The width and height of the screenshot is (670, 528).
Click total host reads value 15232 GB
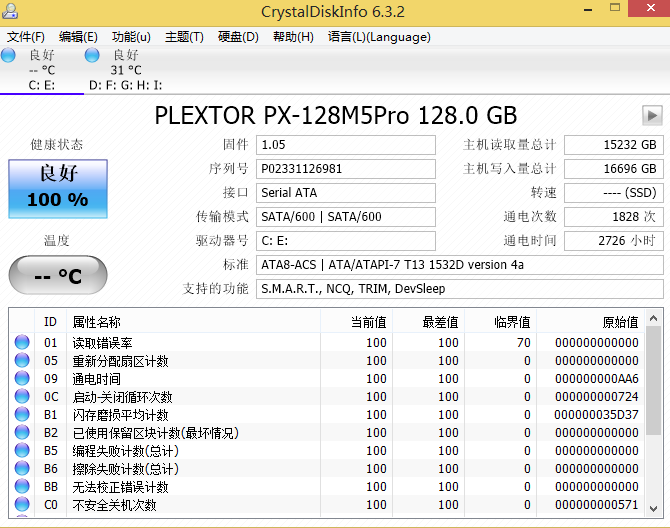614,145
